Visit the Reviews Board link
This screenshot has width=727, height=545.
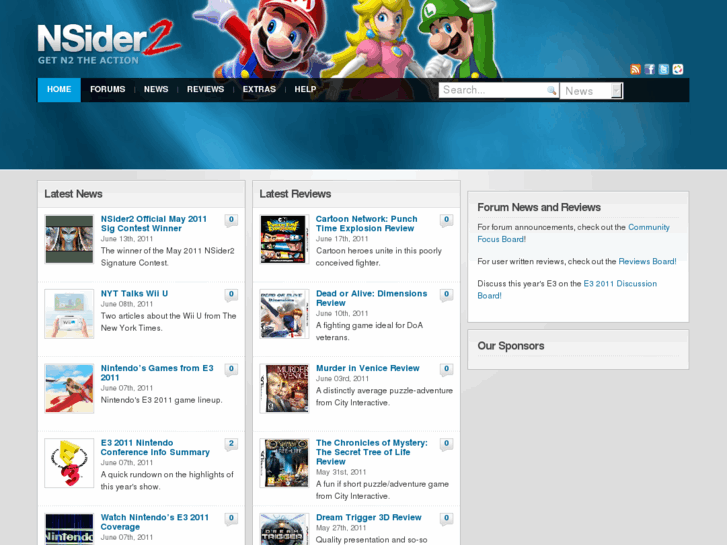click(x=647, y=262)
